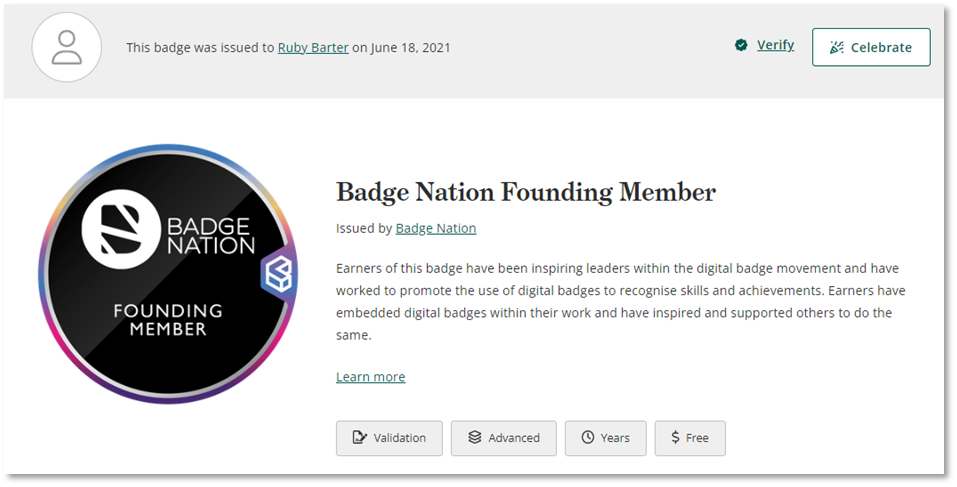
Task: Click the party popper icon in Celebrate
Action: [x=837, y=48]
